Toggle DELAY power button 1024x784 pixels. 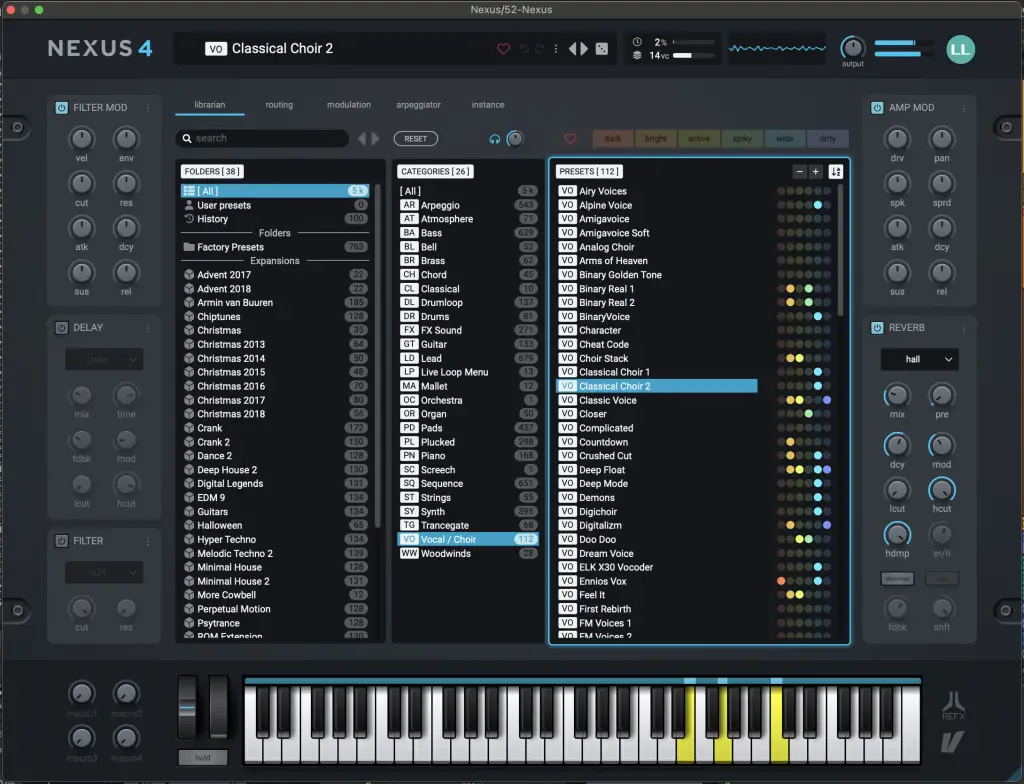point(61,328)
